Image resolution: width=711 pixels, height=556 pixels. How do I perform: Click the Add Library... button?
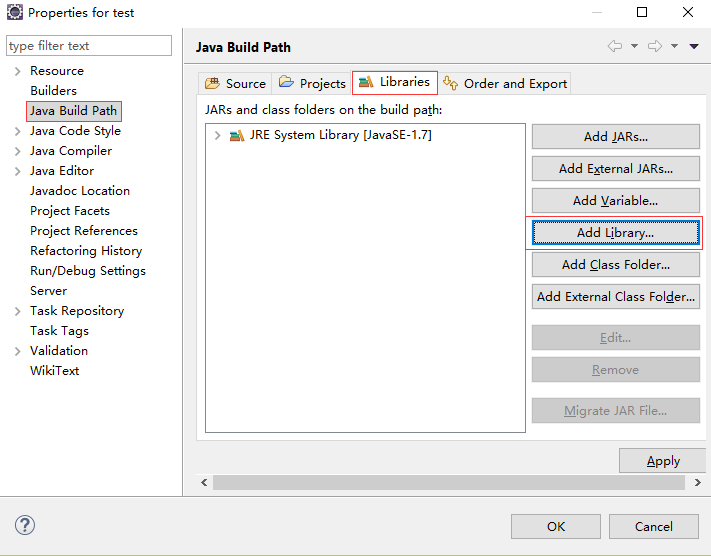[x=616, y=233]
